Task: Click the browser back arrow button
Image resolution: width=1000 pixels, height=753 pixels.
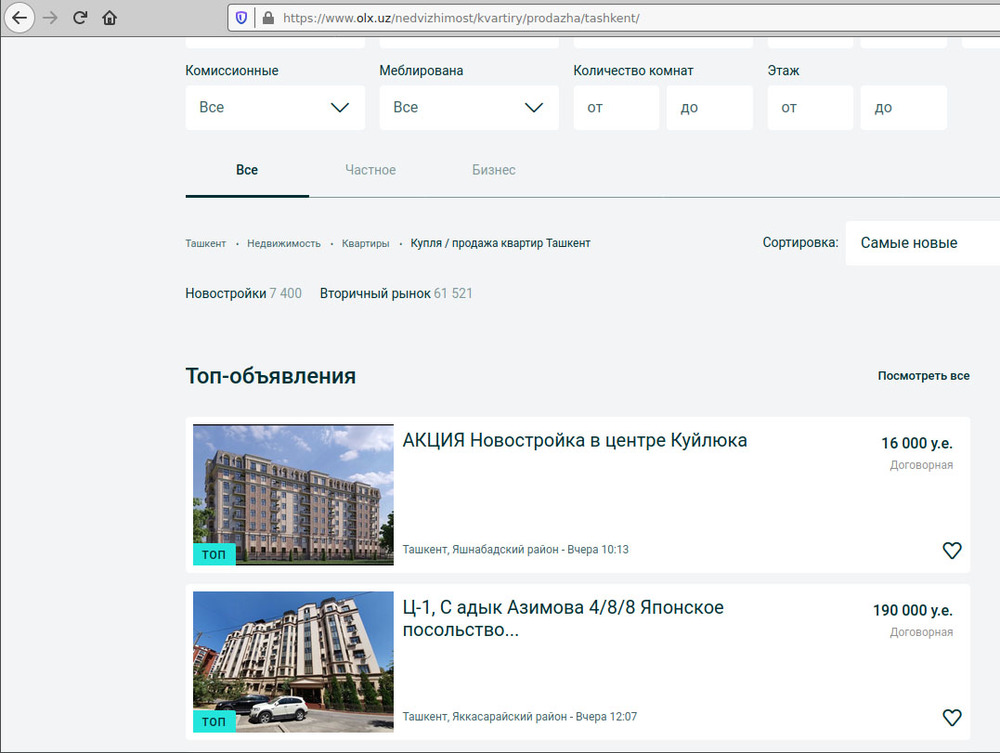Action: 19,18
